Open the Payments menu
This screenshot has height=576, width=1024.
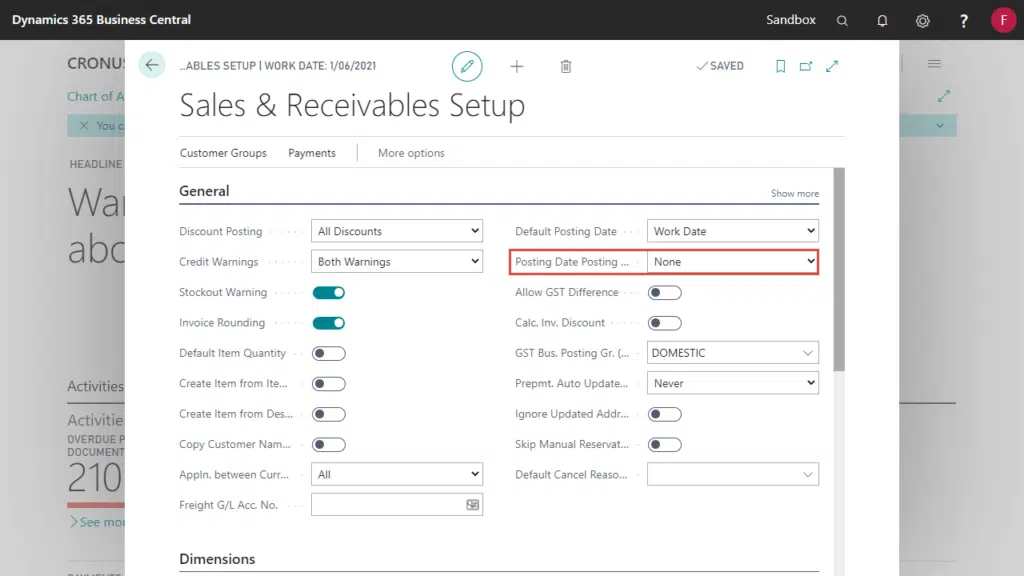312,153
